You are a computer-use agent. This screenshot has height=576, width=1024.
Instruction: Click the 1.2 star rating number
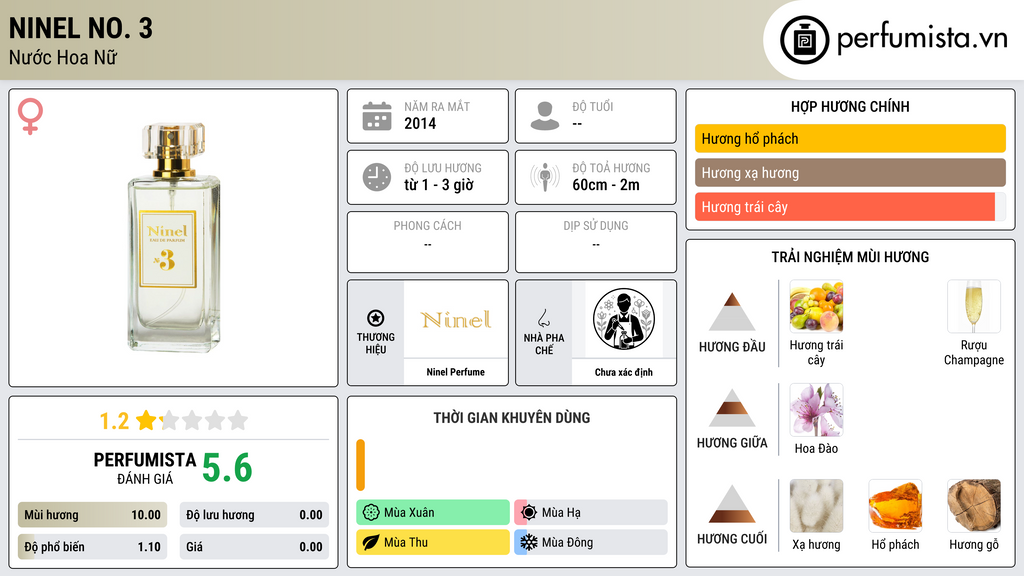coord(114,421)
